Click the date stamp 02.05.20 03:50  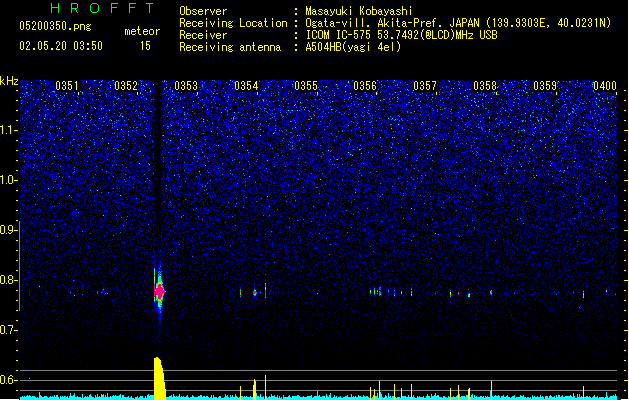[x=61, y=46]
